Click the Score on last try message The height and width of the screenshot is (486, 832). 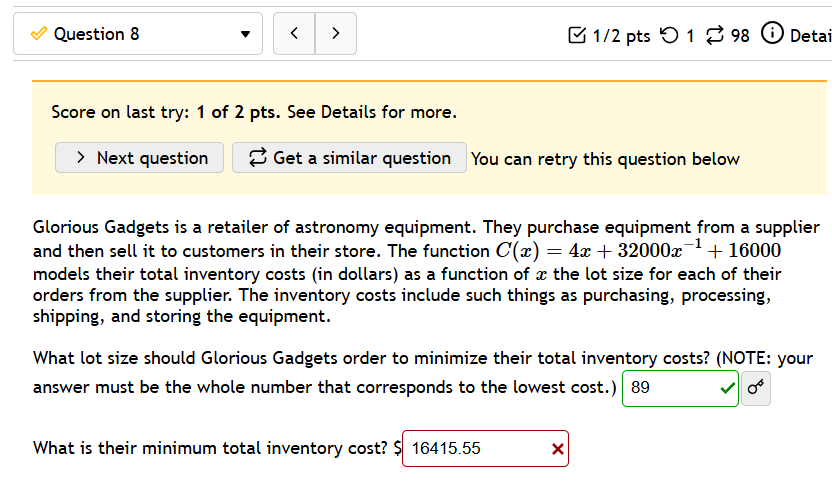254,112
